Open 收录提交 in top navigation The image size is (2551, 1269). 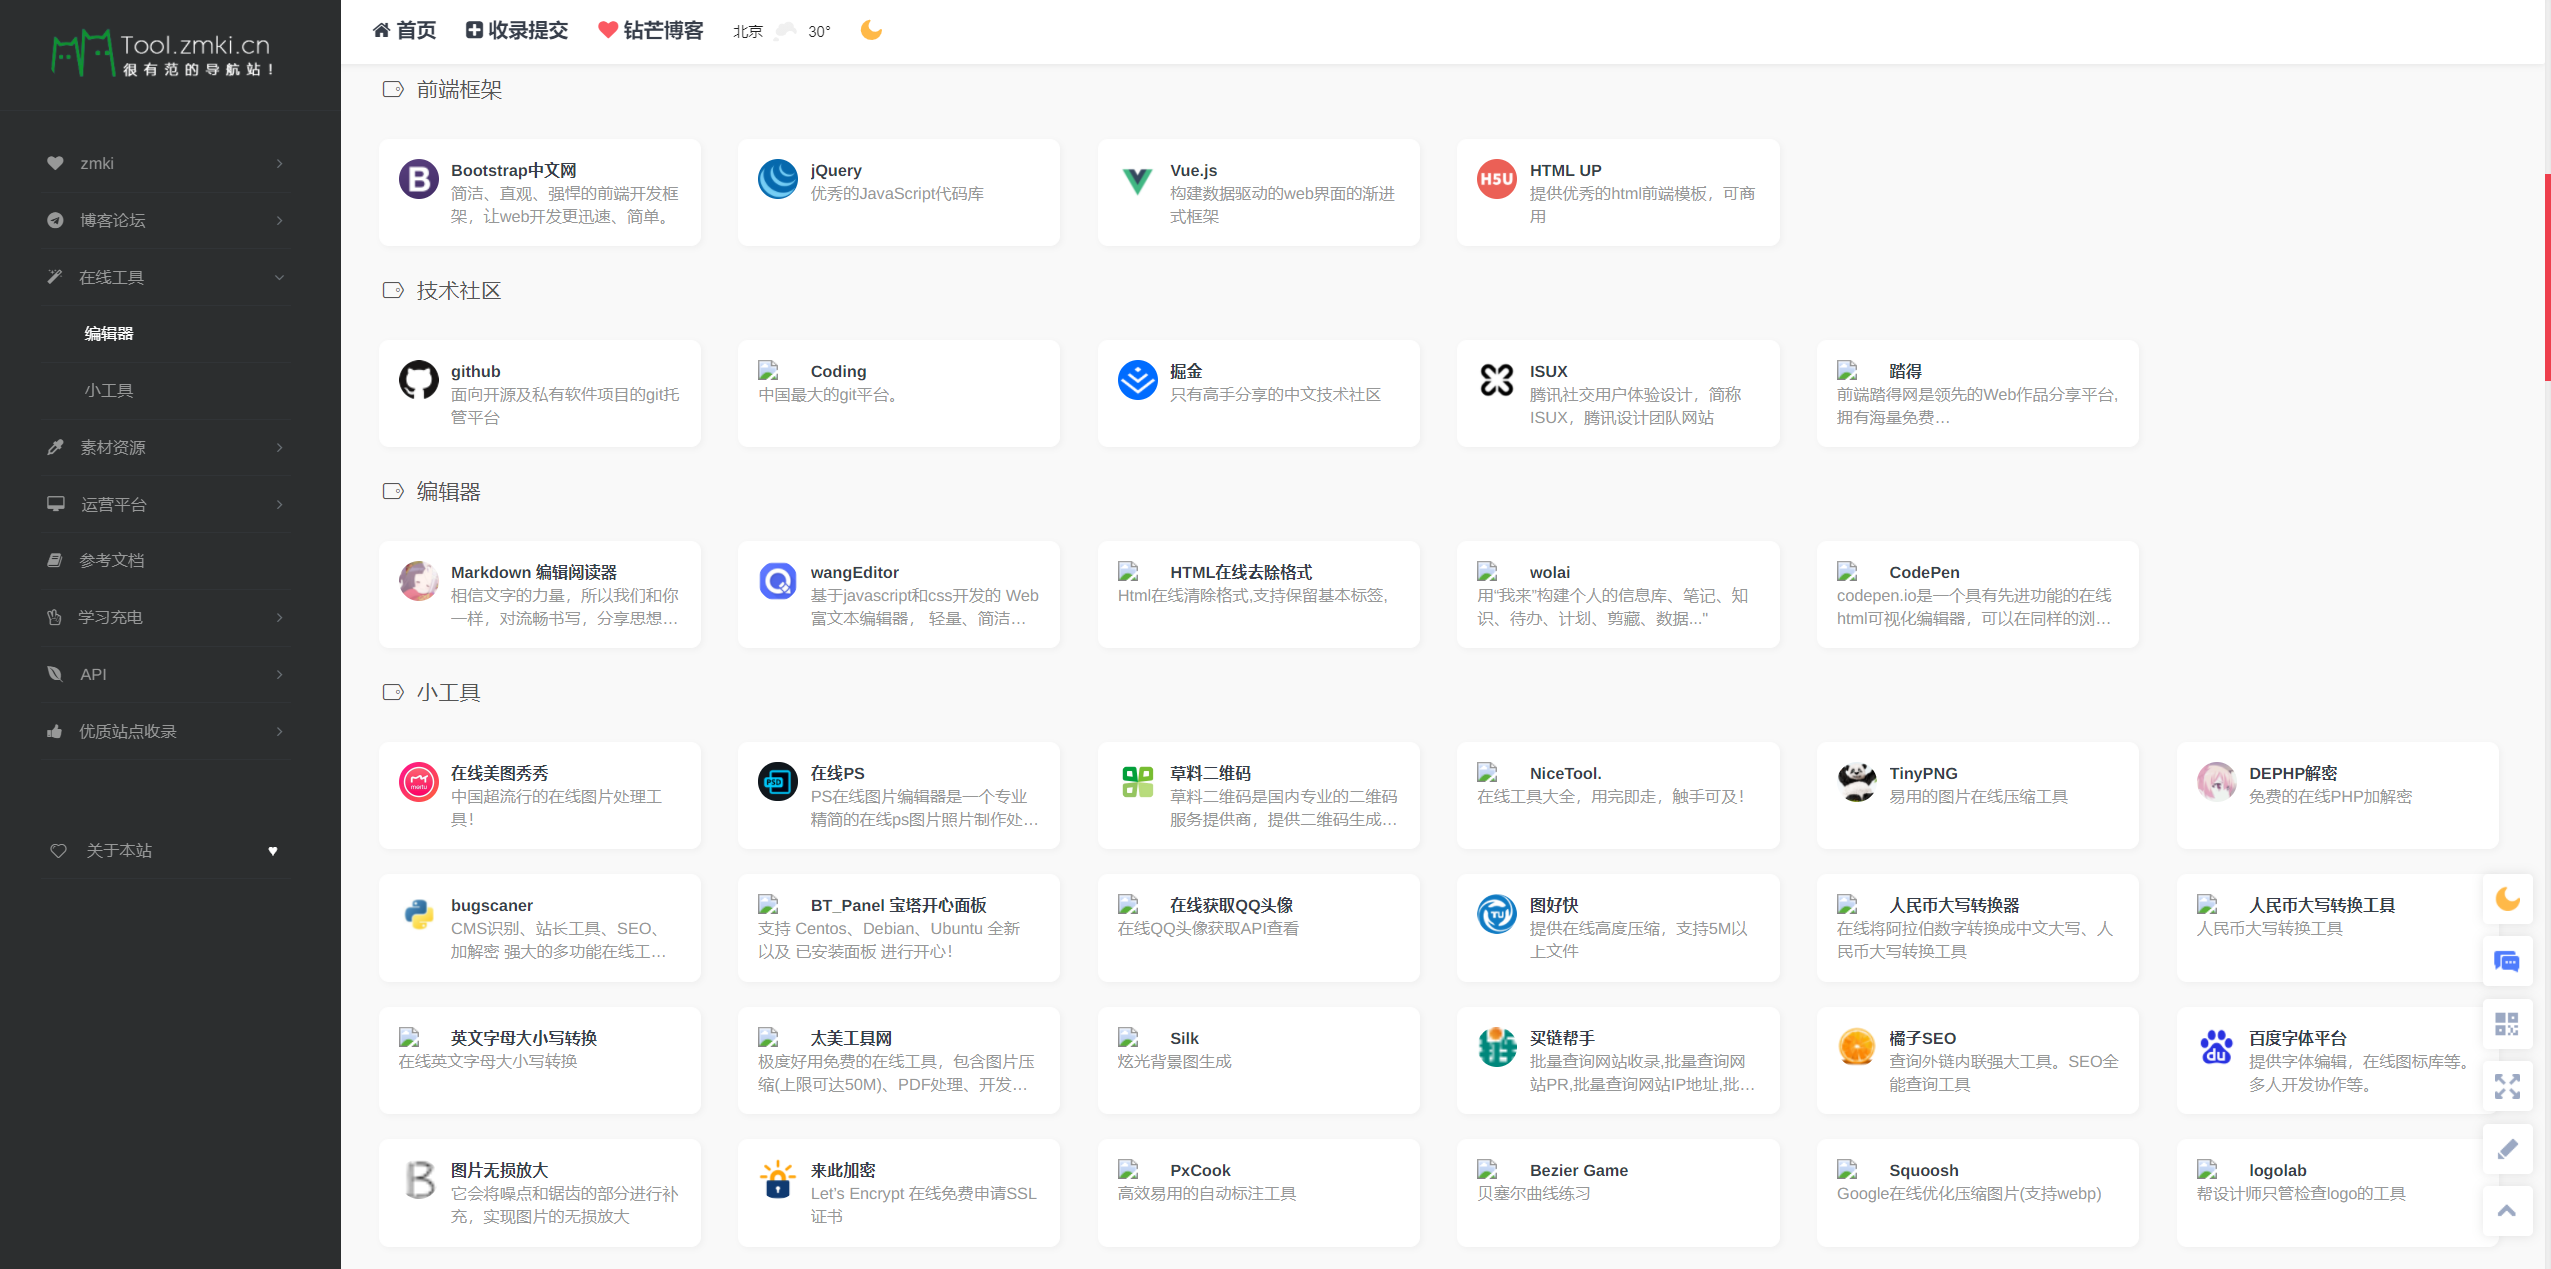517,30
